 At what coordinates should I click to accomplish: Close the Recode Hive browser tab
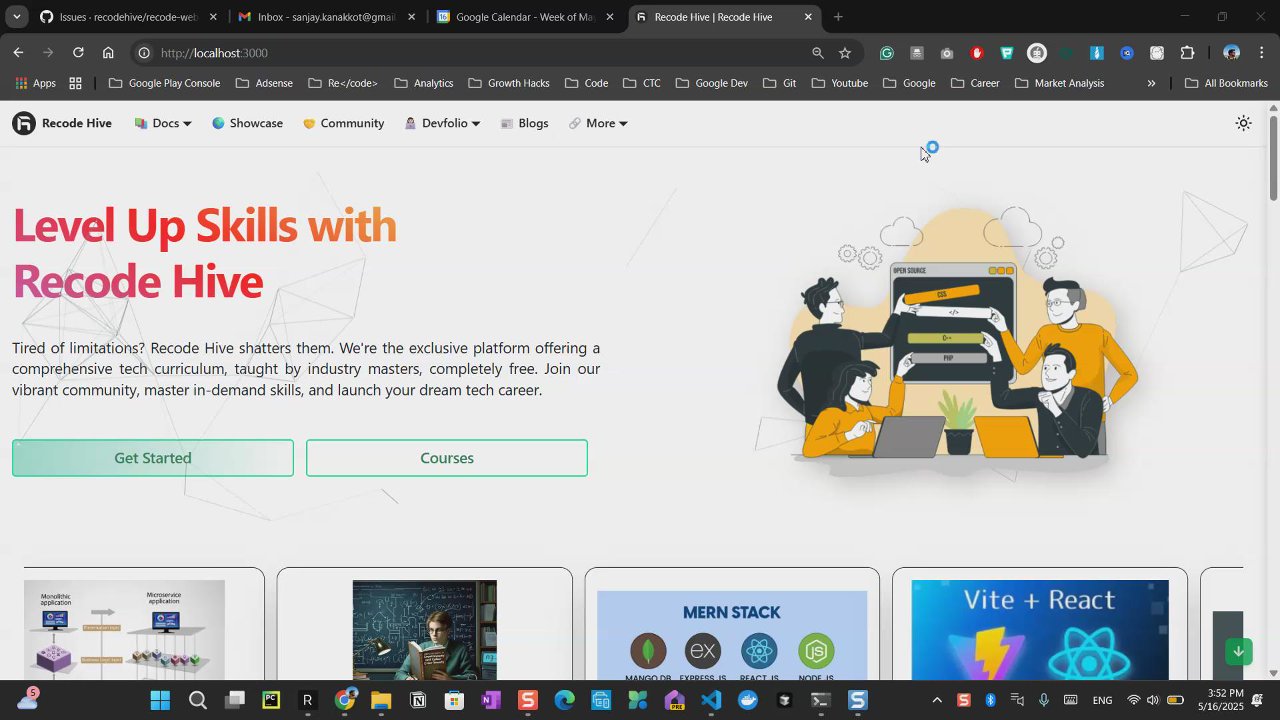click(x=808, y=17)
